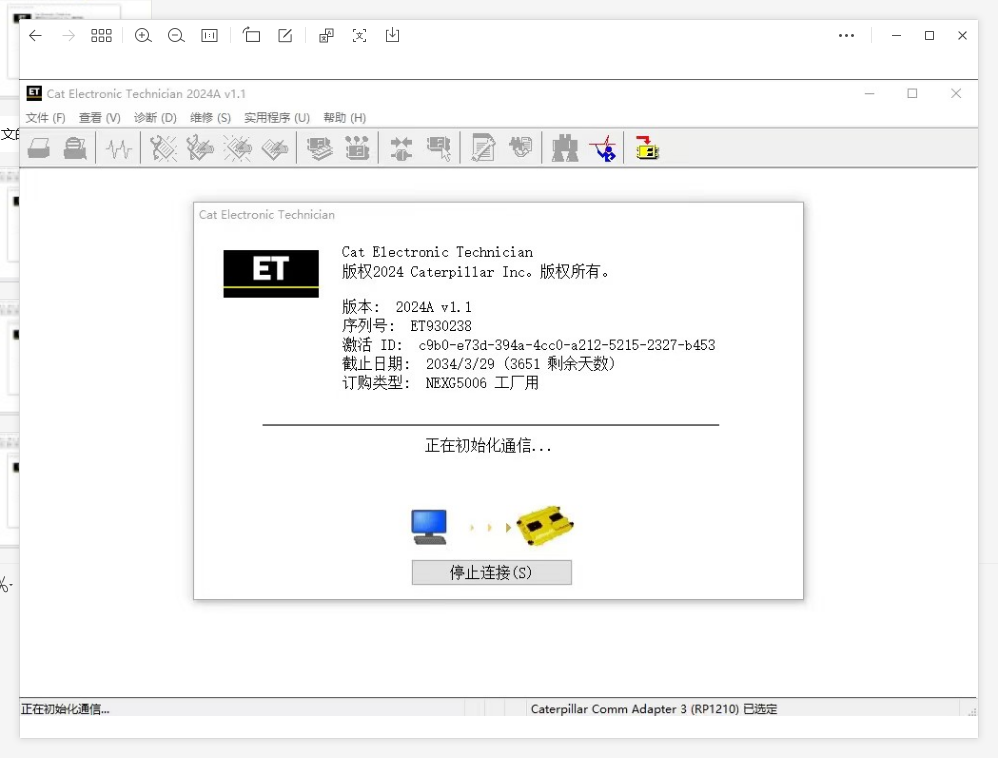Save image with download icon
The height and width of the screenshot is (758, 998).
click(393, 35)
